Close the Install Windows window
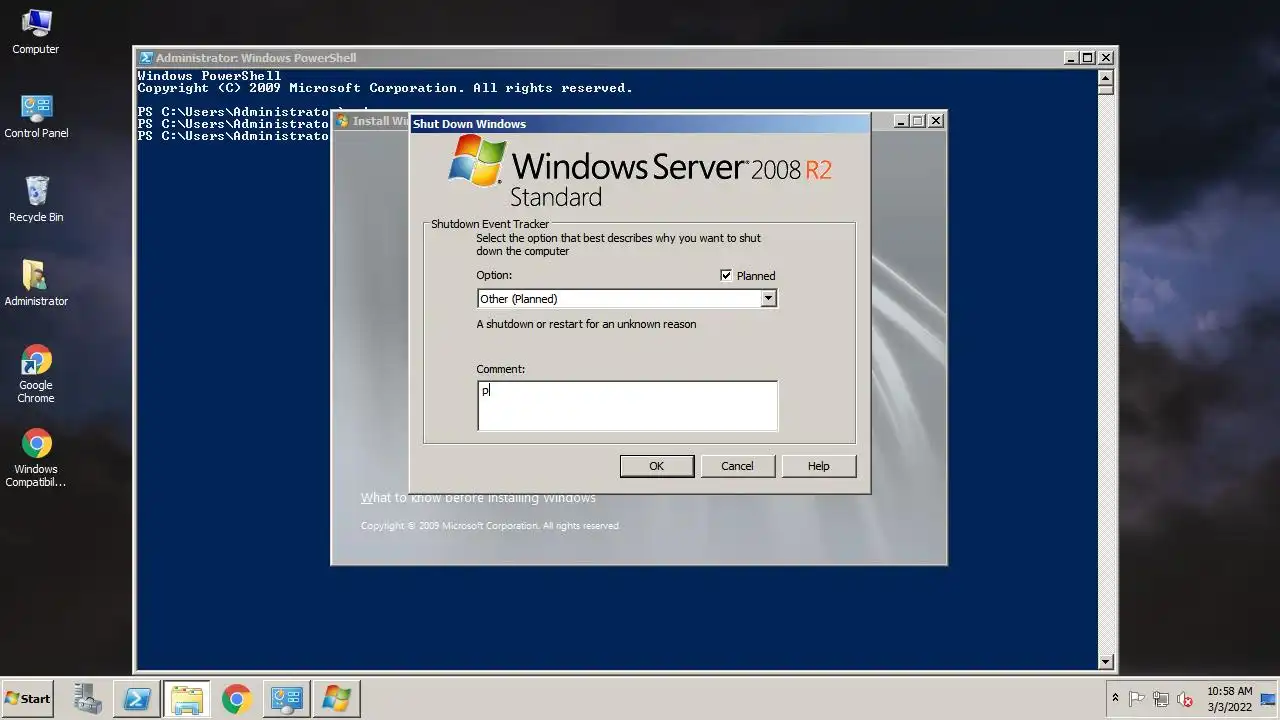This screenshot has height=720, width=1280. [x=936, y=121]
